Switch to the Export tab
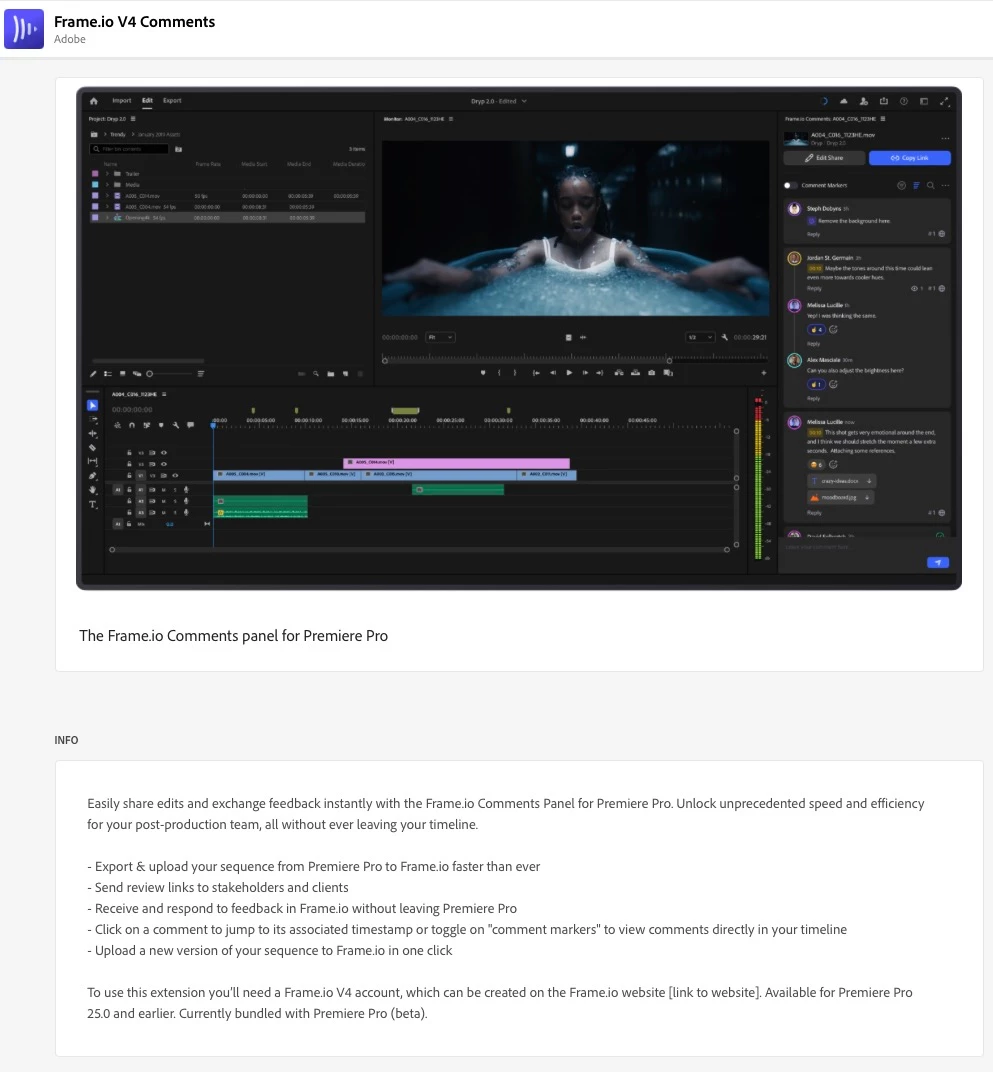993x1072 pixels. coord(172,100)
